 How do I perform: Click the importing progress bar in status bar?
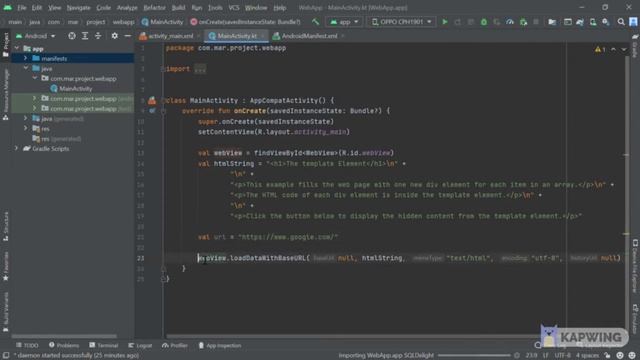[474, 356]
